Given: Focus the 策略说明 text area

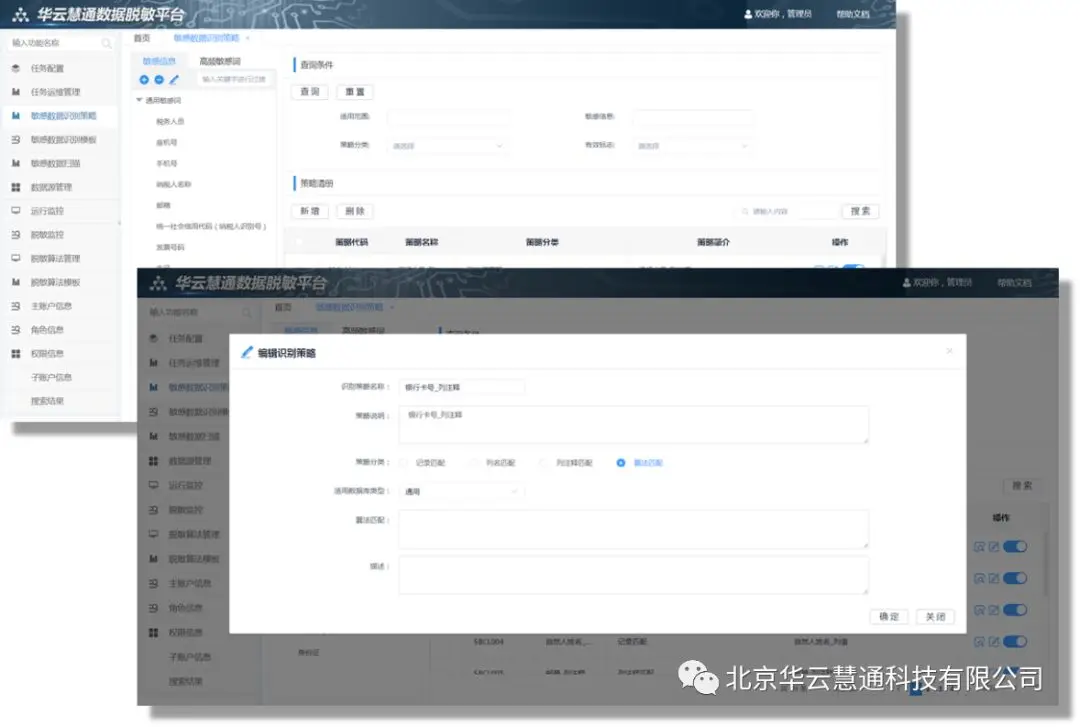Looking at the screenshot, I should [633, 424].
